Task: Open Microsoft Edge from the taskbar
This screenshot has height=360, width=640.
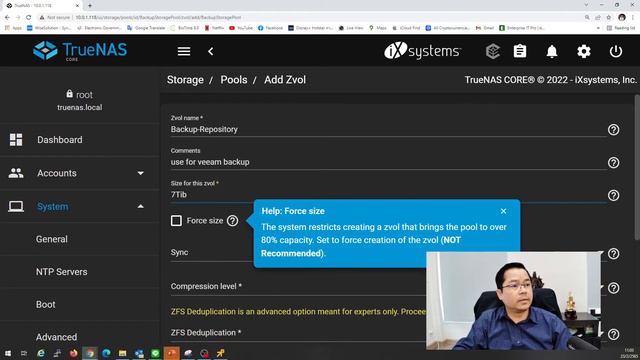Action: (x=106, y=353)
